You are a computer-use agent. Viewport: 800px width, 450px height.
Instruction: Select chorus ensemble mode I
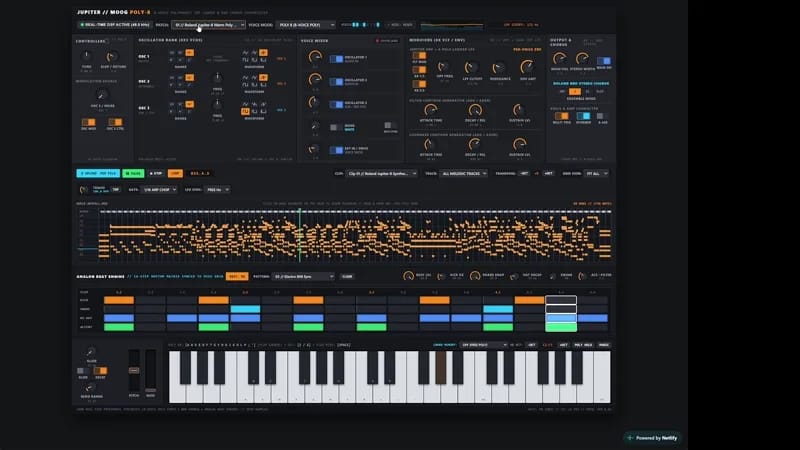(x=575, y=91)
